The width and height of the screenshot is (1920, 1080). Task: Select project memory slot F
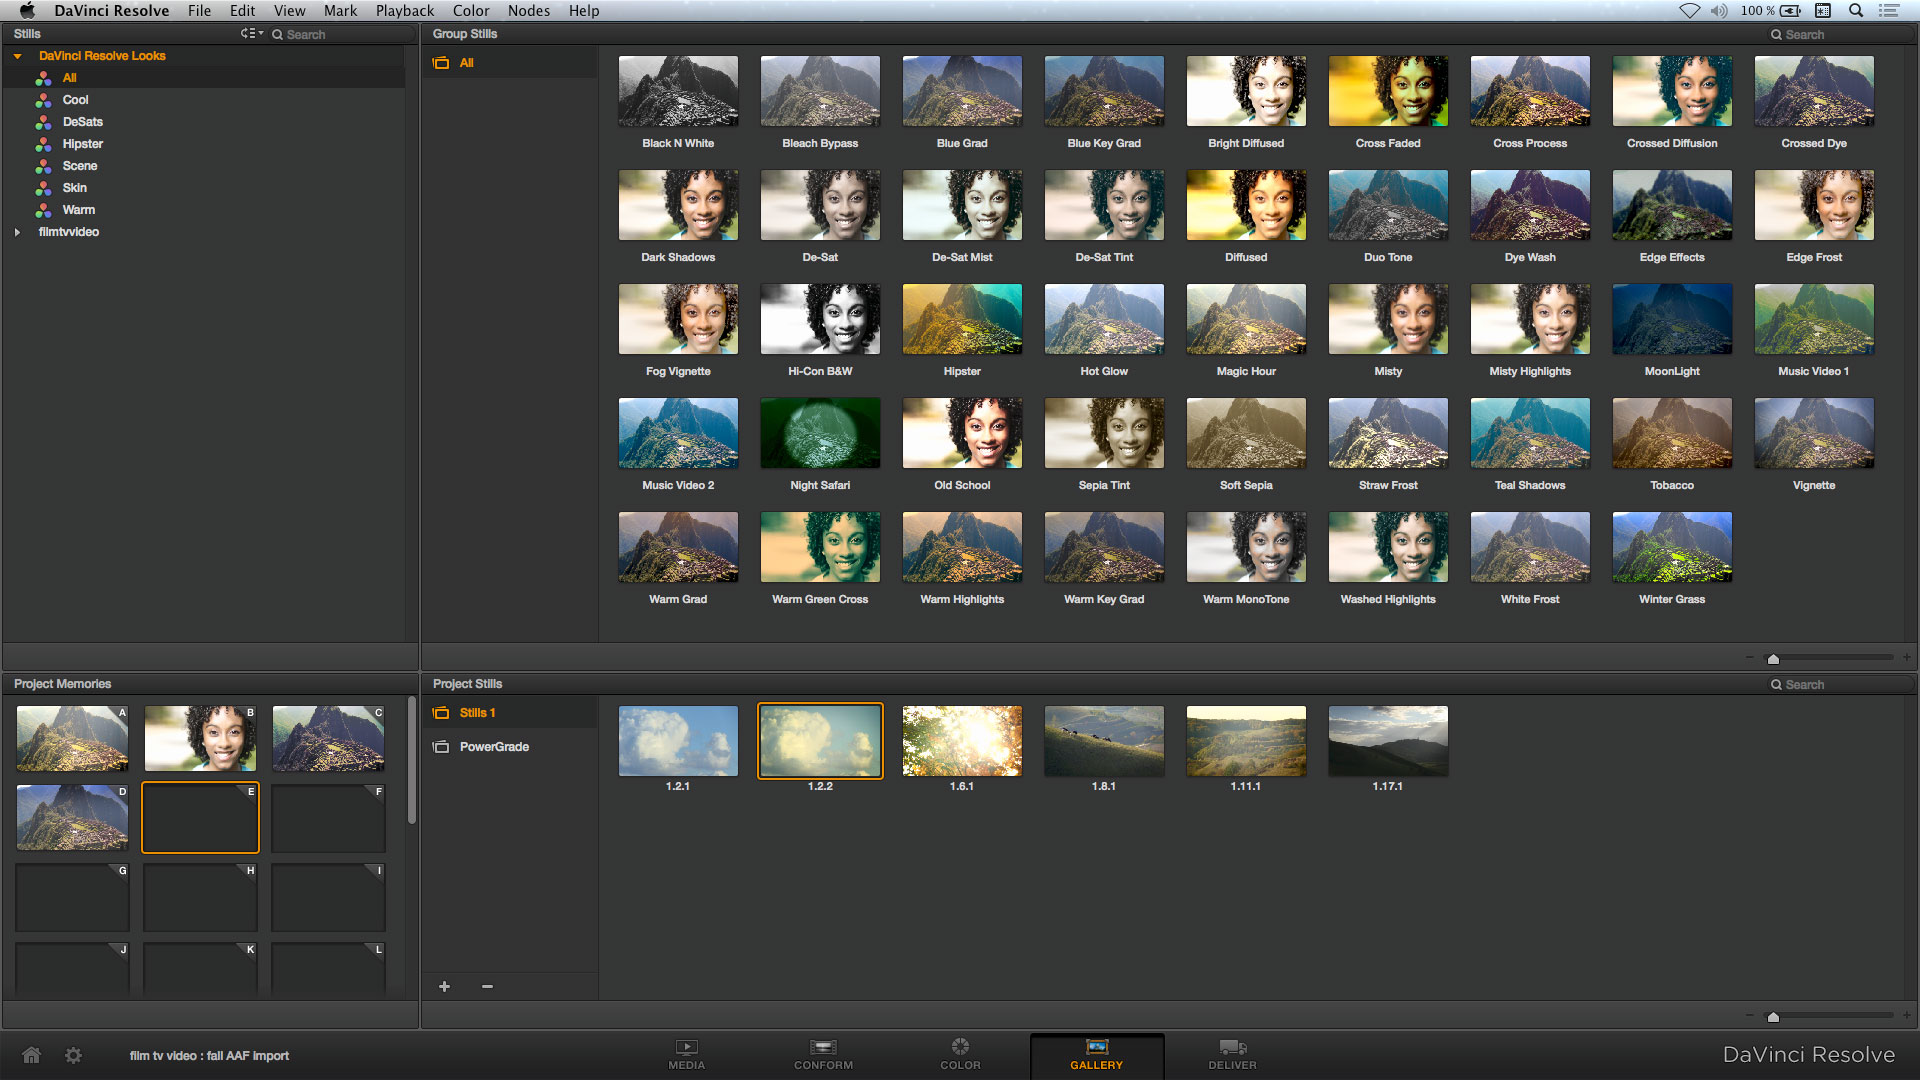(x=328, y=818)
